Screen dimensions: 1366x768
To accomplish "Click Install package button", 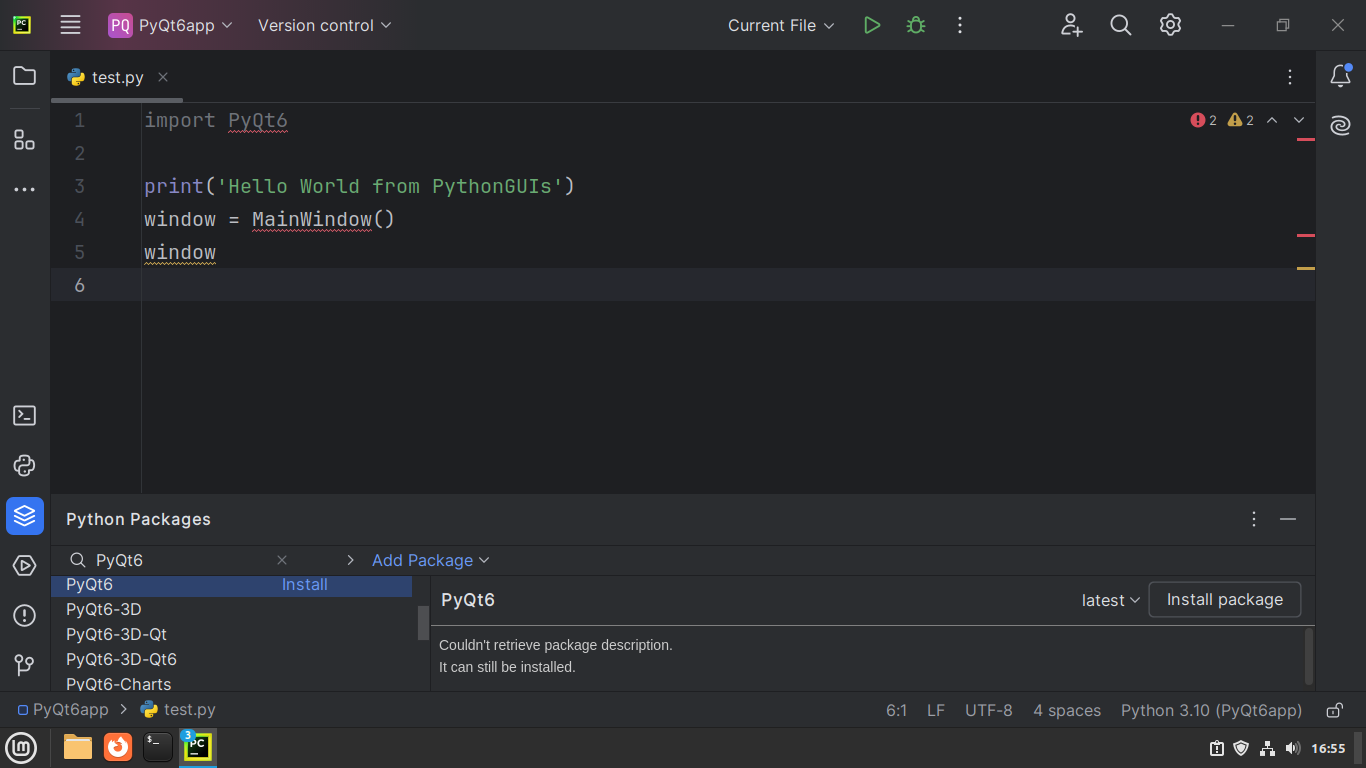I will [1225, 599].
